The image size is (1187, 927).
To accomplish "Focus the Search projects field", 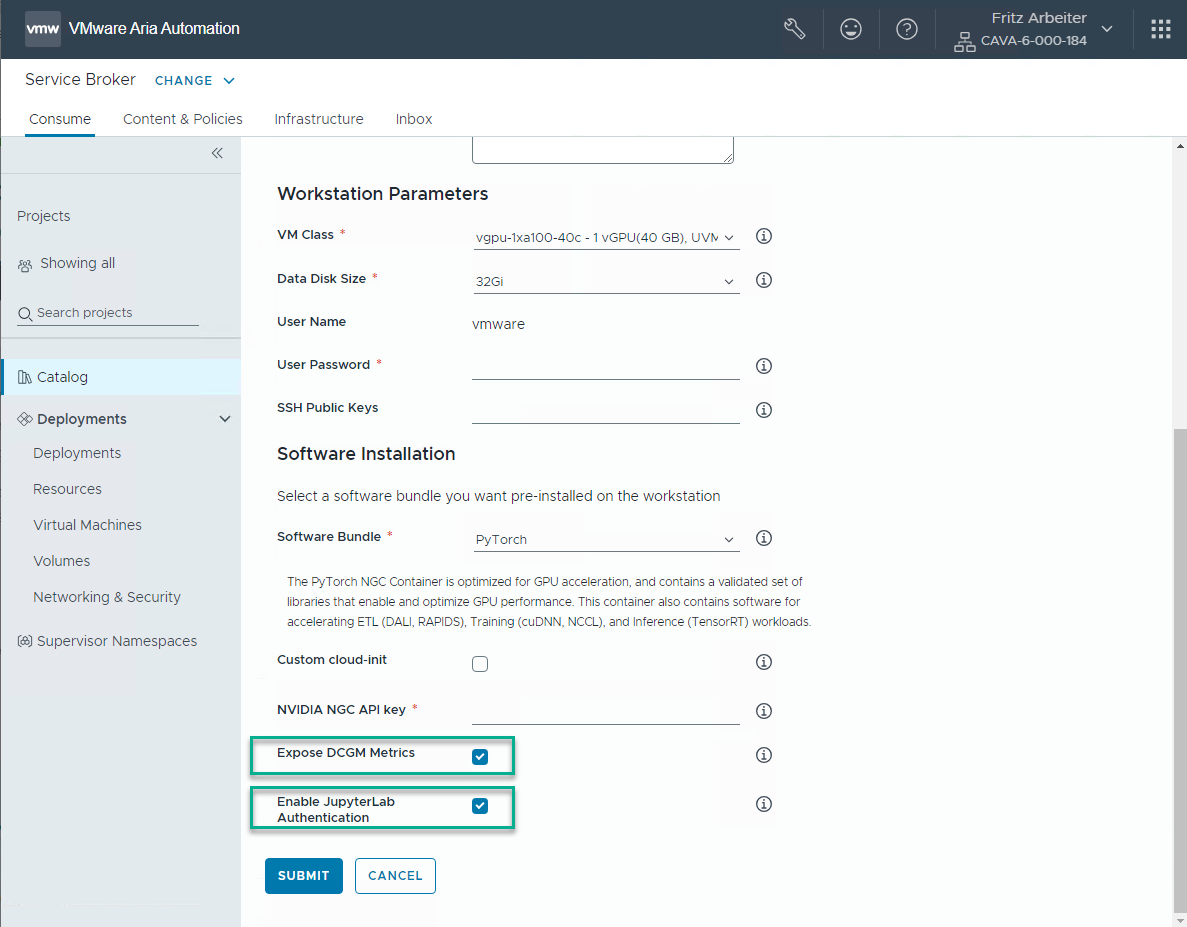I will [x=107, y=313].
